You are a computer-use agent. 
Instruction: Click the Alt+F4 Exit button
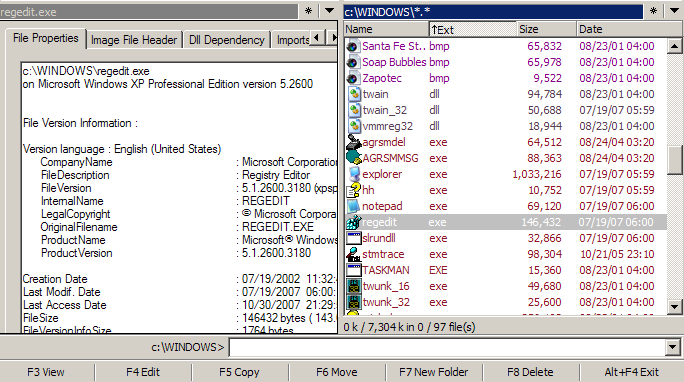coord(632,372)
